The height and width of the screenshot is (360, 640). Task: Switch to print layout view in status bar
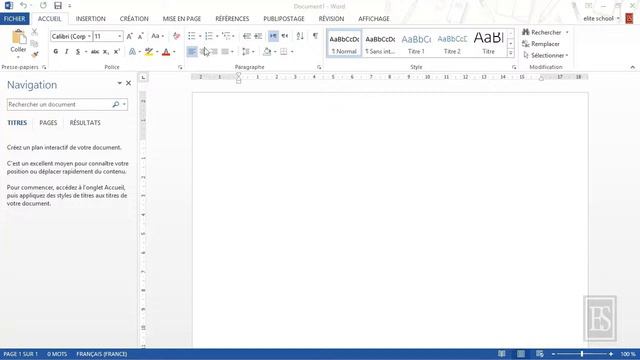point(521,354)
